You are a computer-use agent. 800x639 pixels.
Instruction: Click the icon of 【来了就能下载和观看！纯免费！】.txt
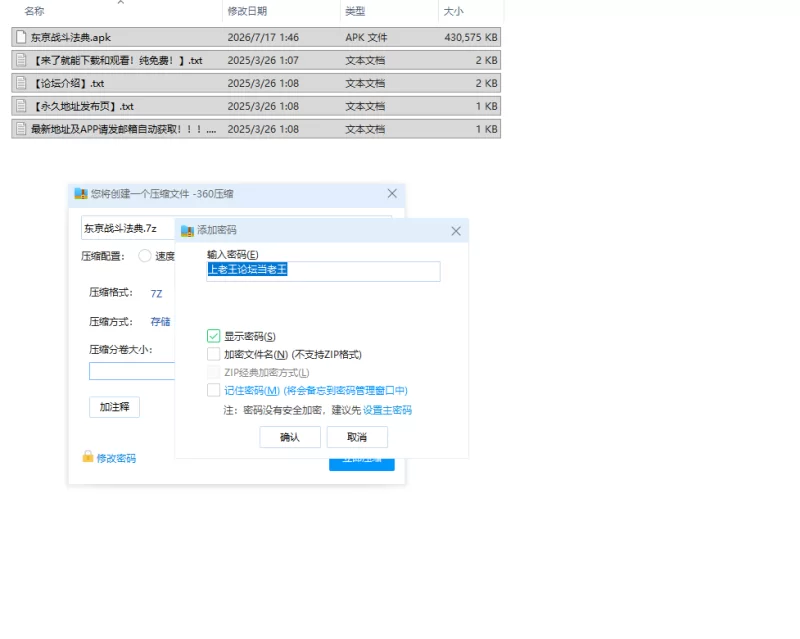pos(21,60)
